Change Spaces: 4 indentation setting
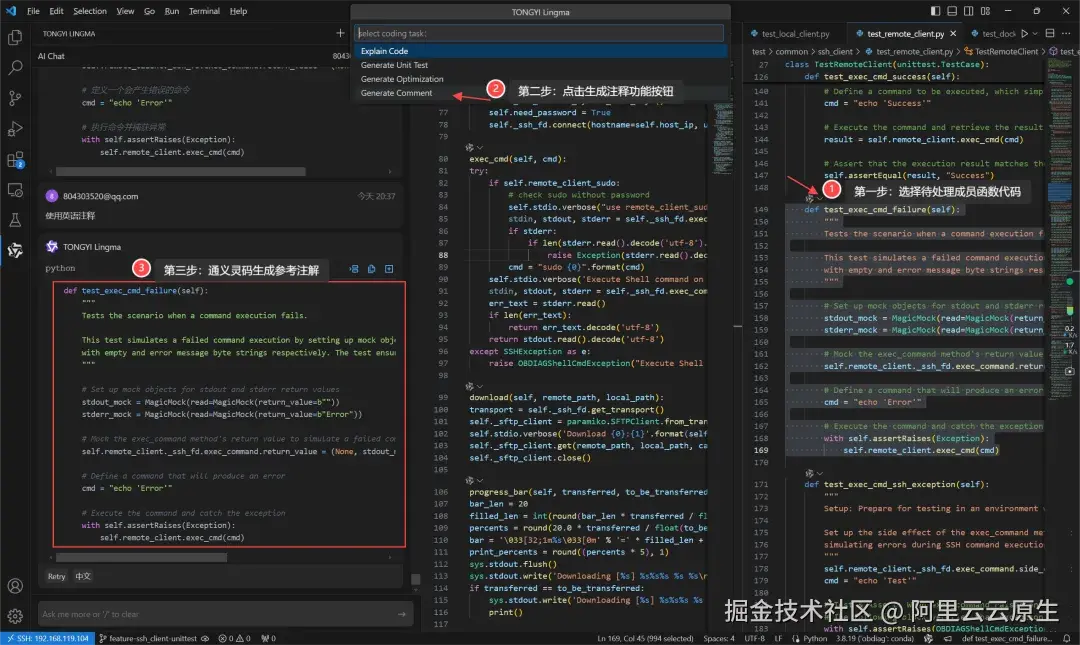The width and height of the screenshot is (1080, 645). (x=719, y=639)
